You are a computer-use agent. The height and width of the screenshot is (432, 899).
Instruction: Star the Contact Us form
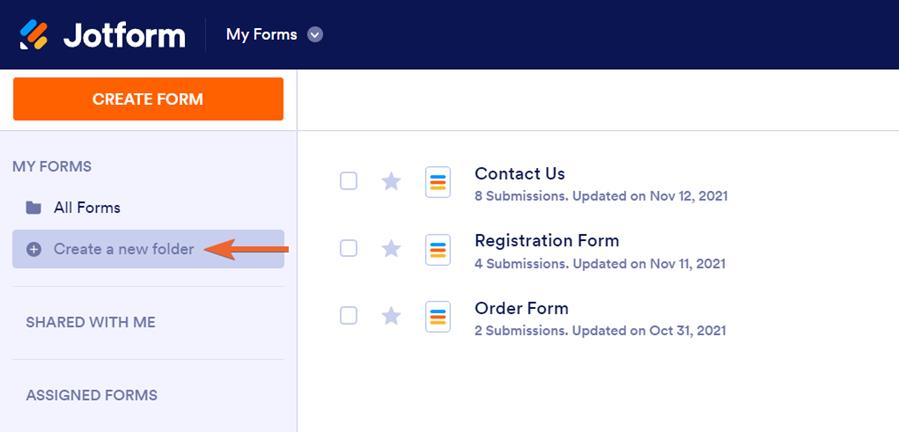coord(391,181)
